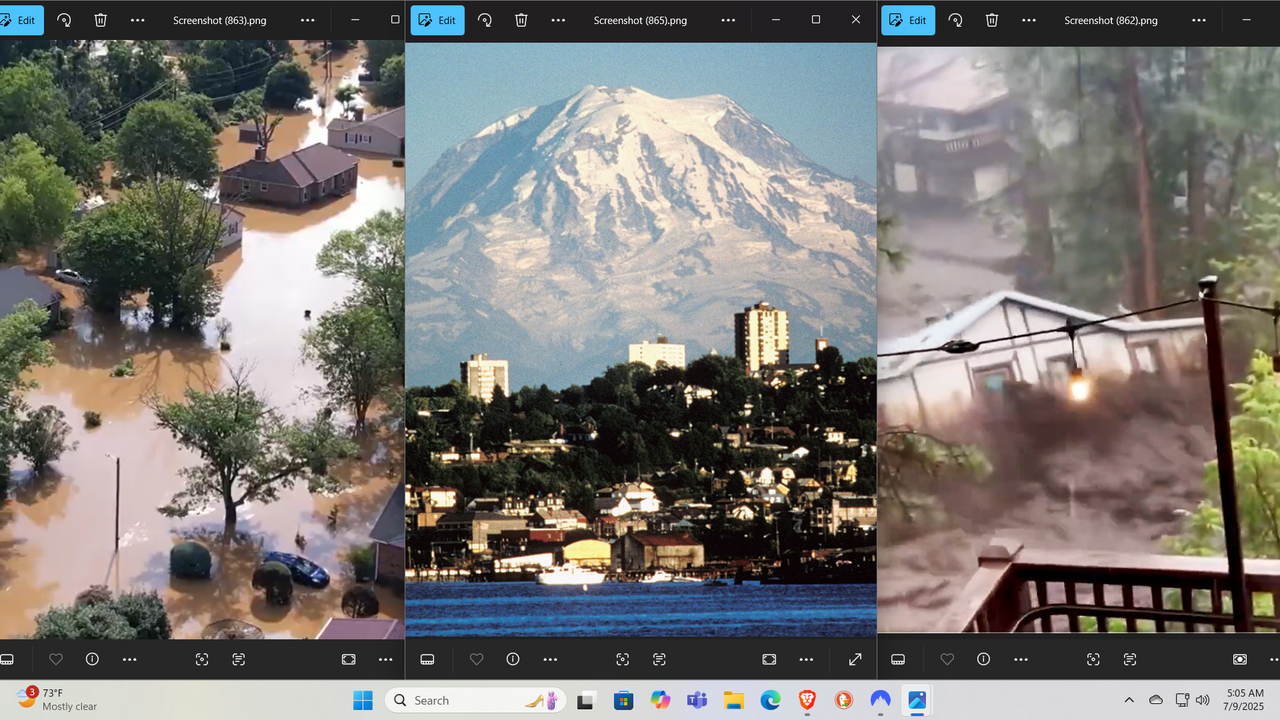This screenshot has width=1280, height=720.
Task: Favorite the Screenshot (865).png mountain photo
Action: [x=476, y=659]
